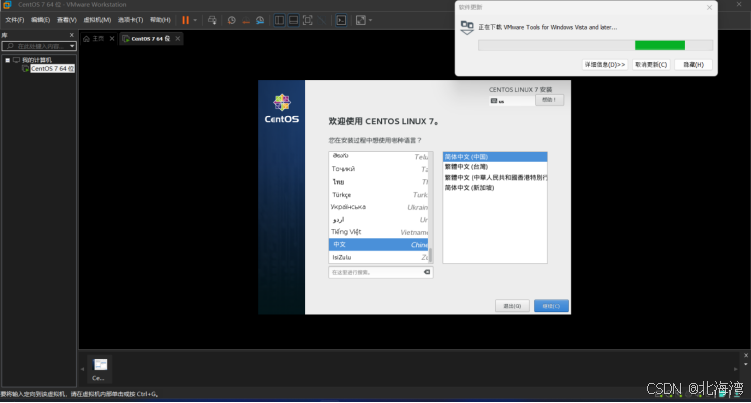Open the 查看(V) menu
This screenshot has width=751, height=403.
pos(67,20)
